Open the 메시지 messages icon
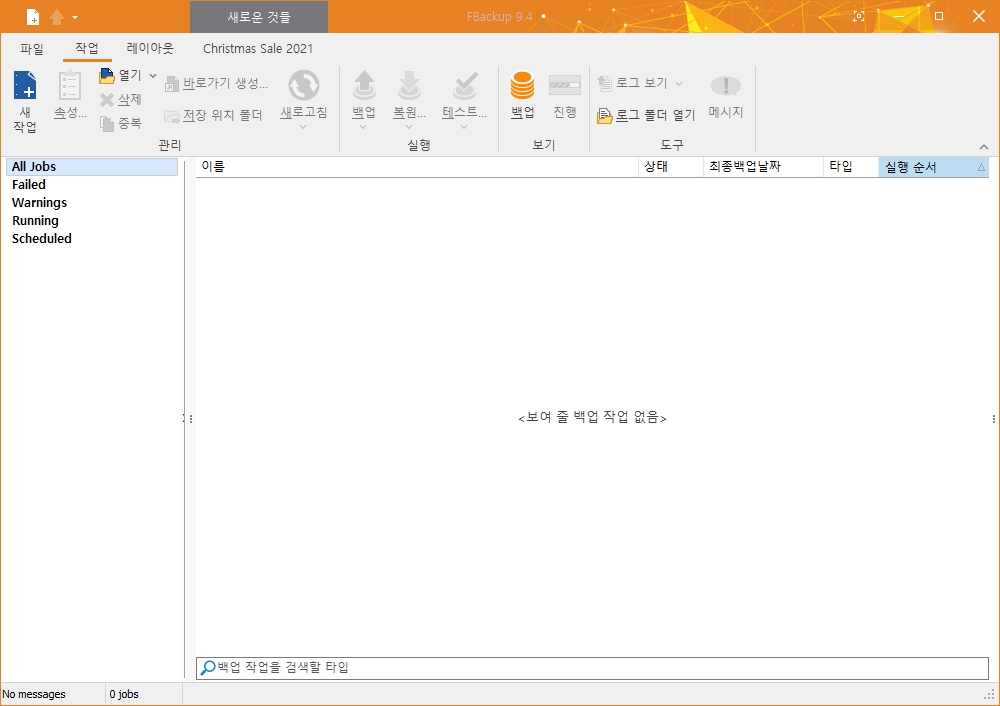The width and height of the screenshot is (1000, 706). coord(726,85)
